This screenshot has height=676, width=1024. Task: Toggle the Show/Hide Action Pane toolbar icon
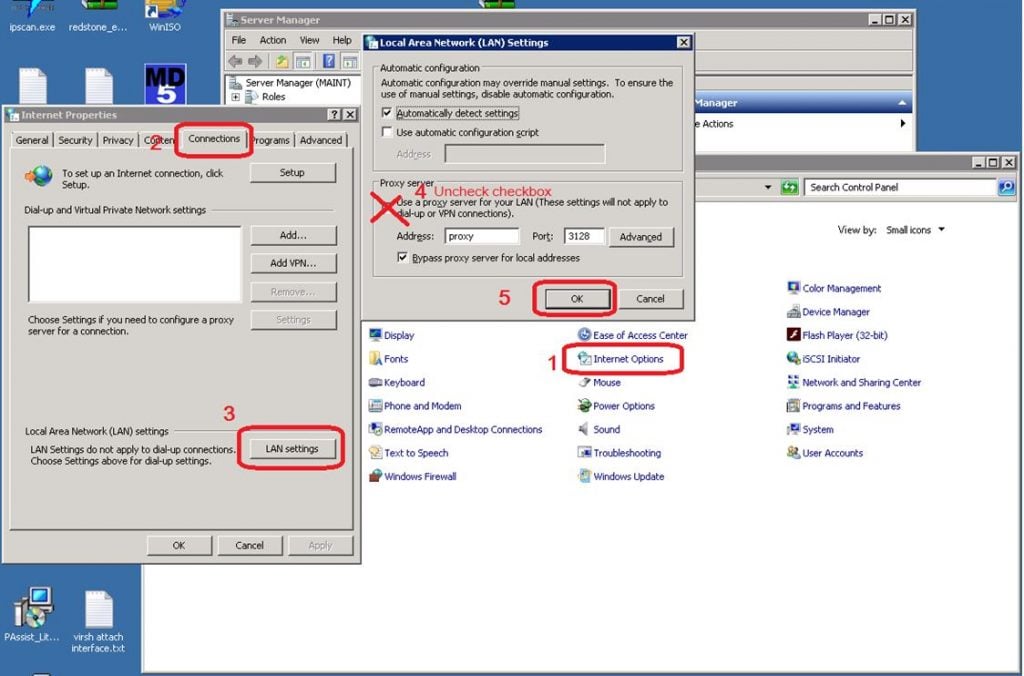tap(350, 62)
